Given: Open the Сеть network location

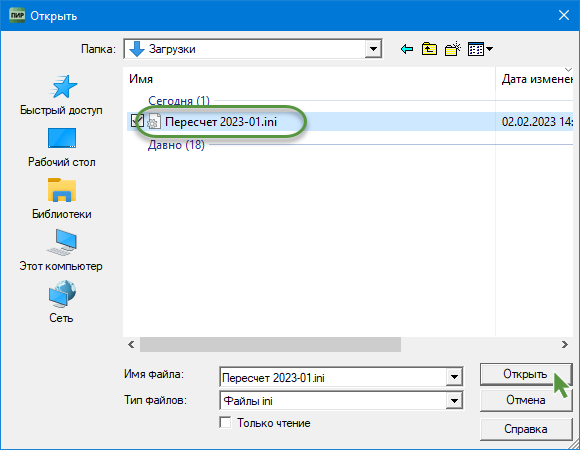Looking at the screenshot, I should [x=61, y=302].
